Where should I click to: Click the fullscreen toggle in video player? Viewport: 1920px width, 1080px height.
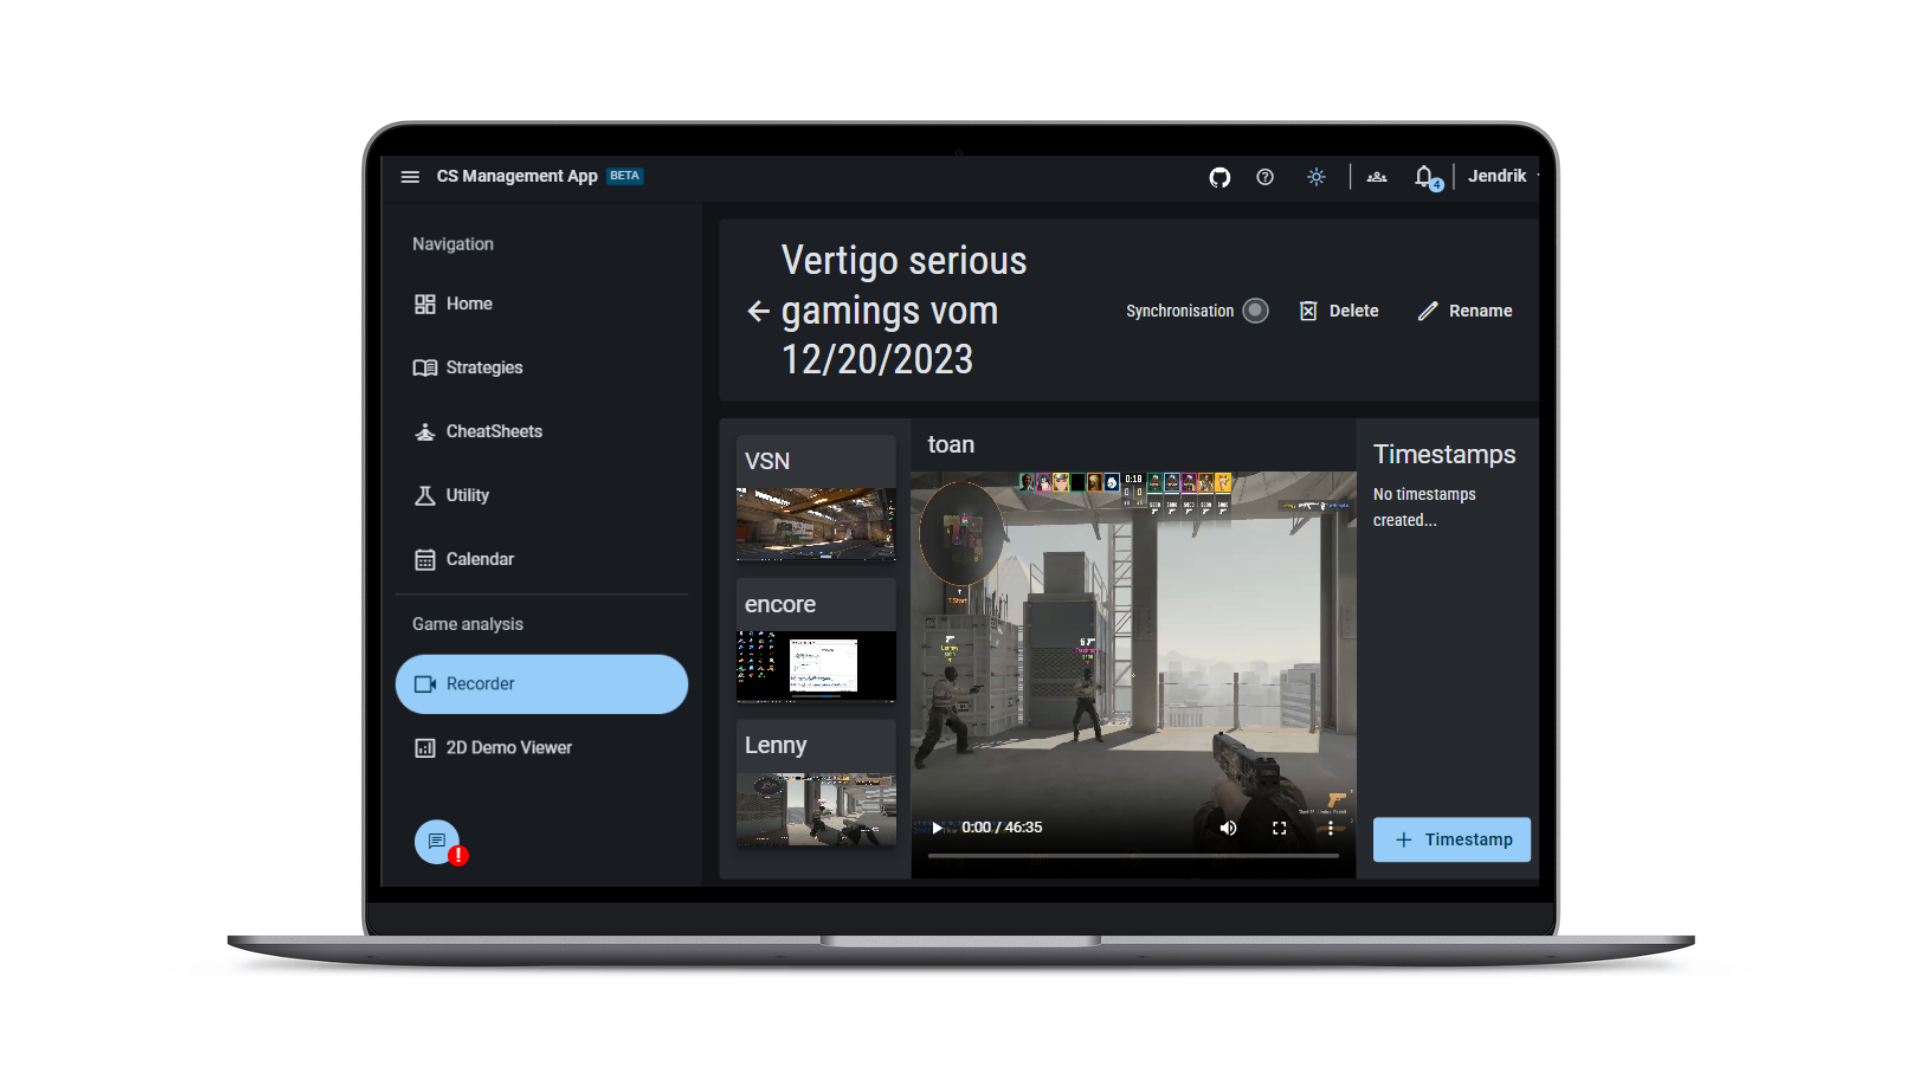tap(1279, 827)
